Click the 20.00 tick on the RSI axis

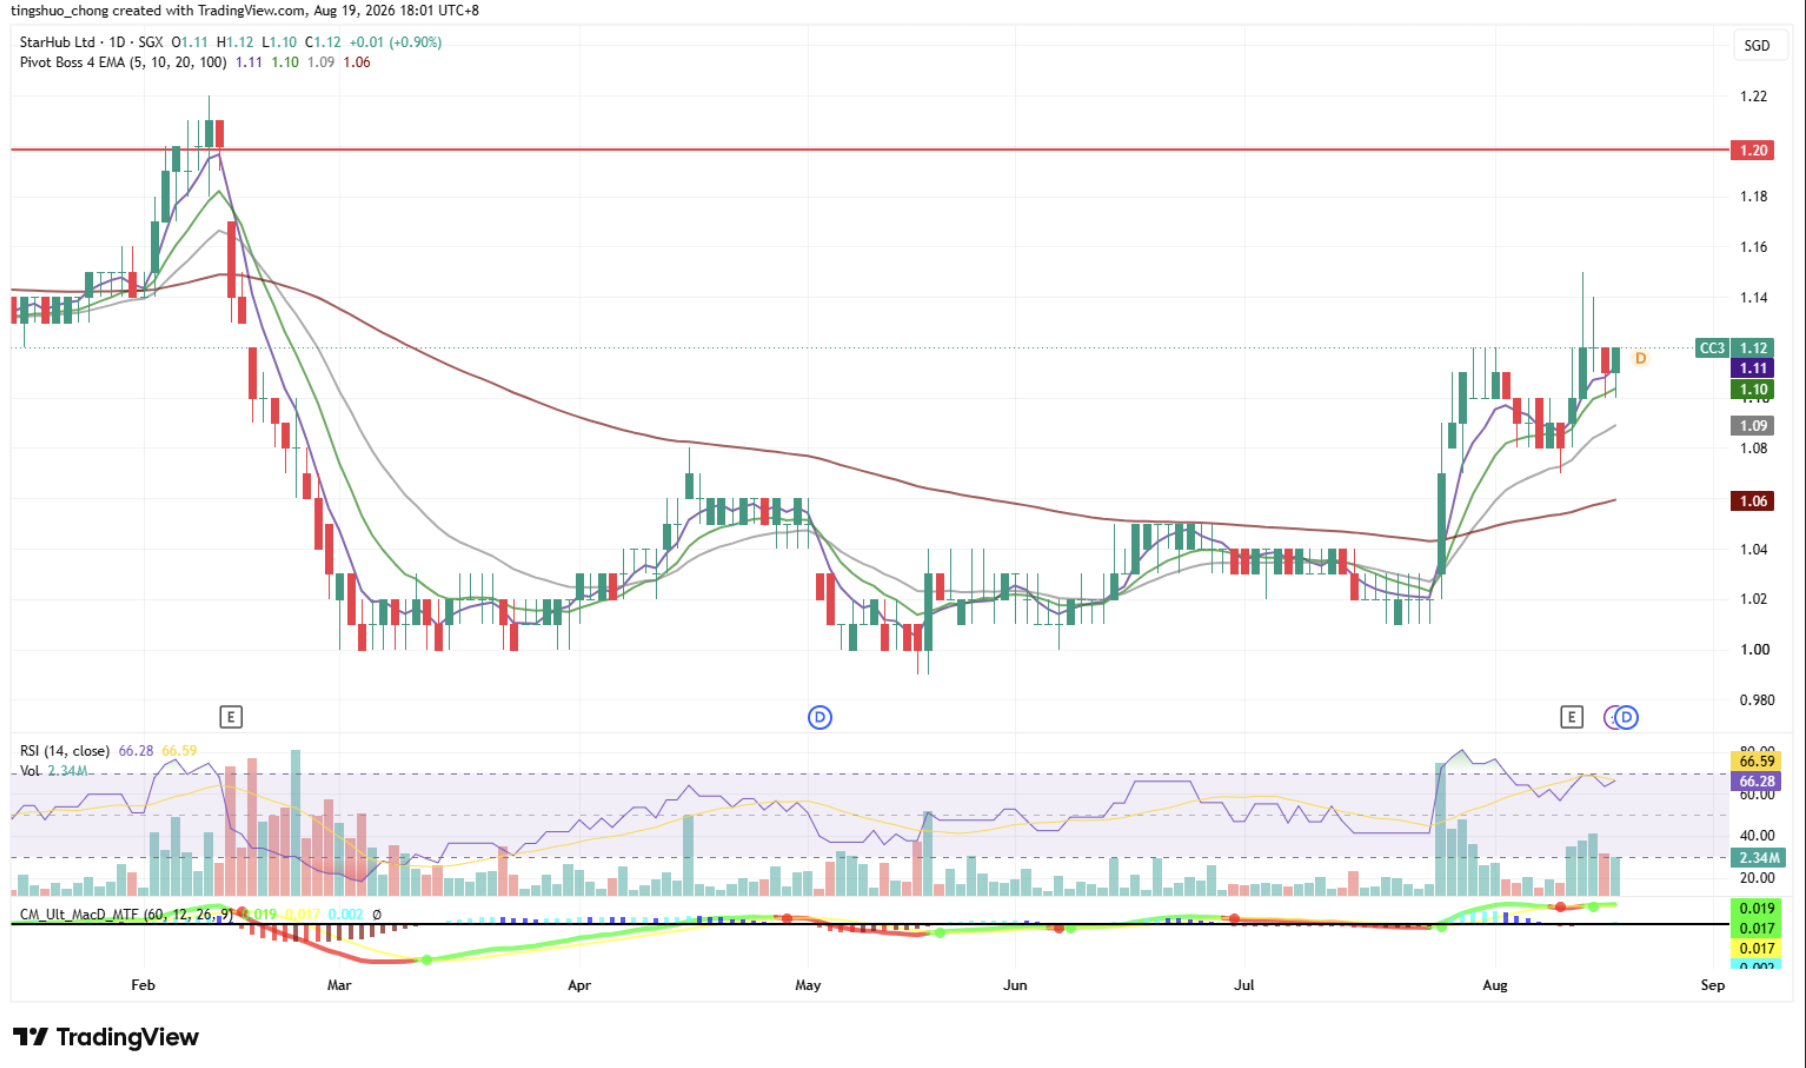tap(1757, 878)
